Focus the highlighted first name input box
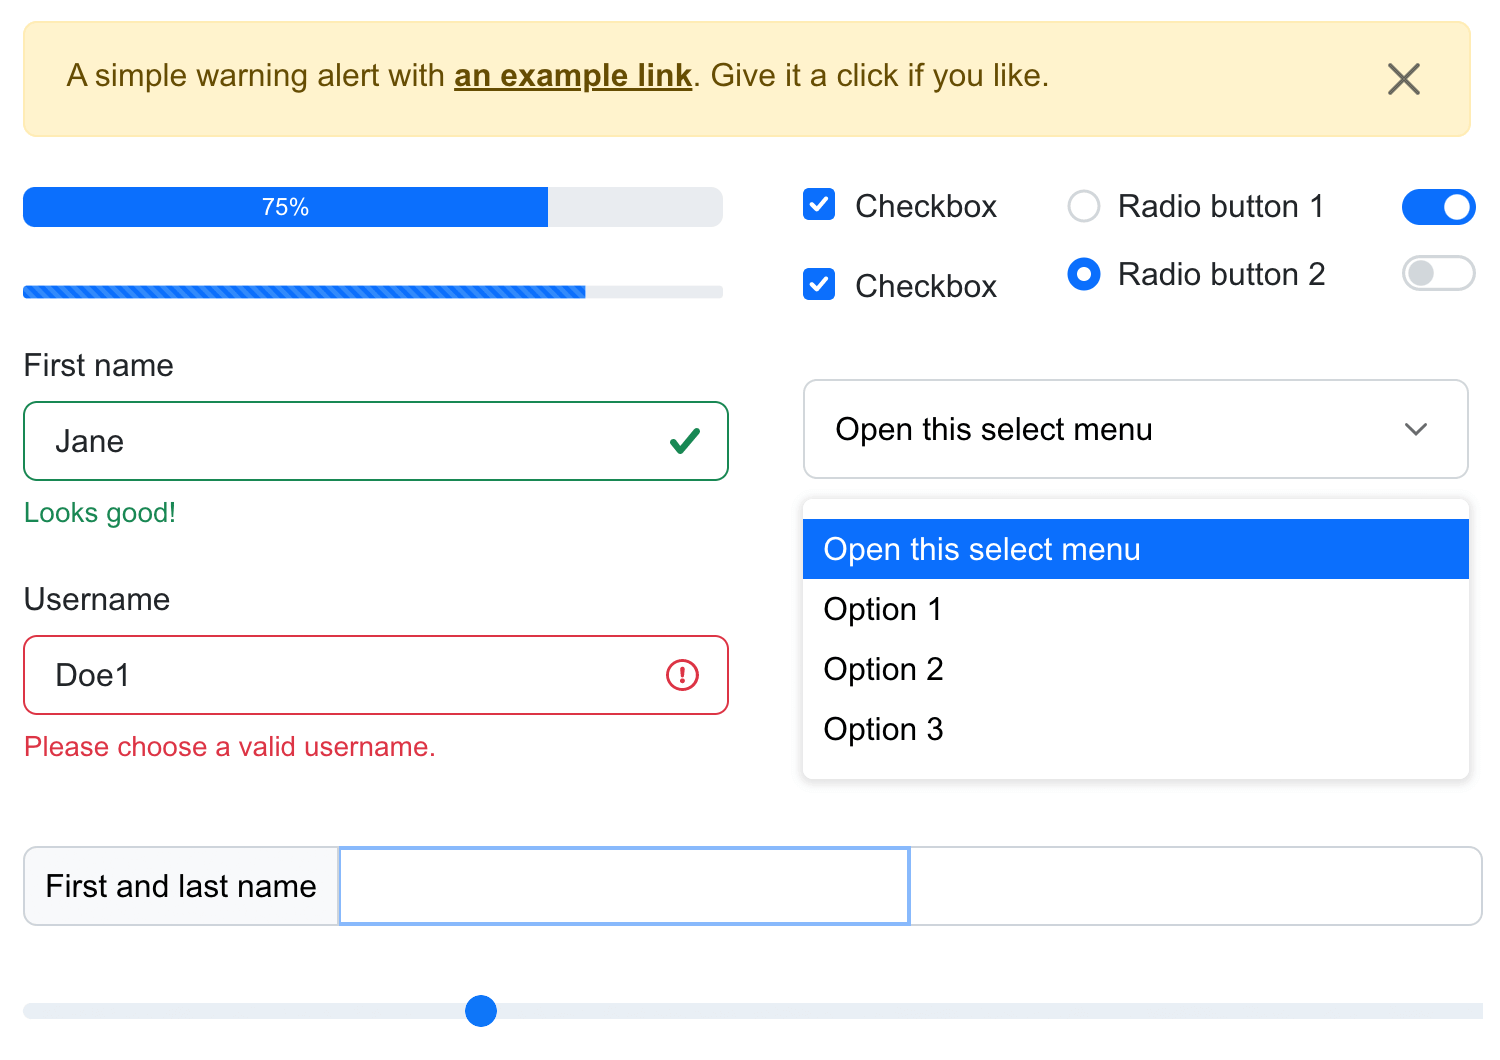Viewport: 1500px width, 1060px height. coord(624,886)
